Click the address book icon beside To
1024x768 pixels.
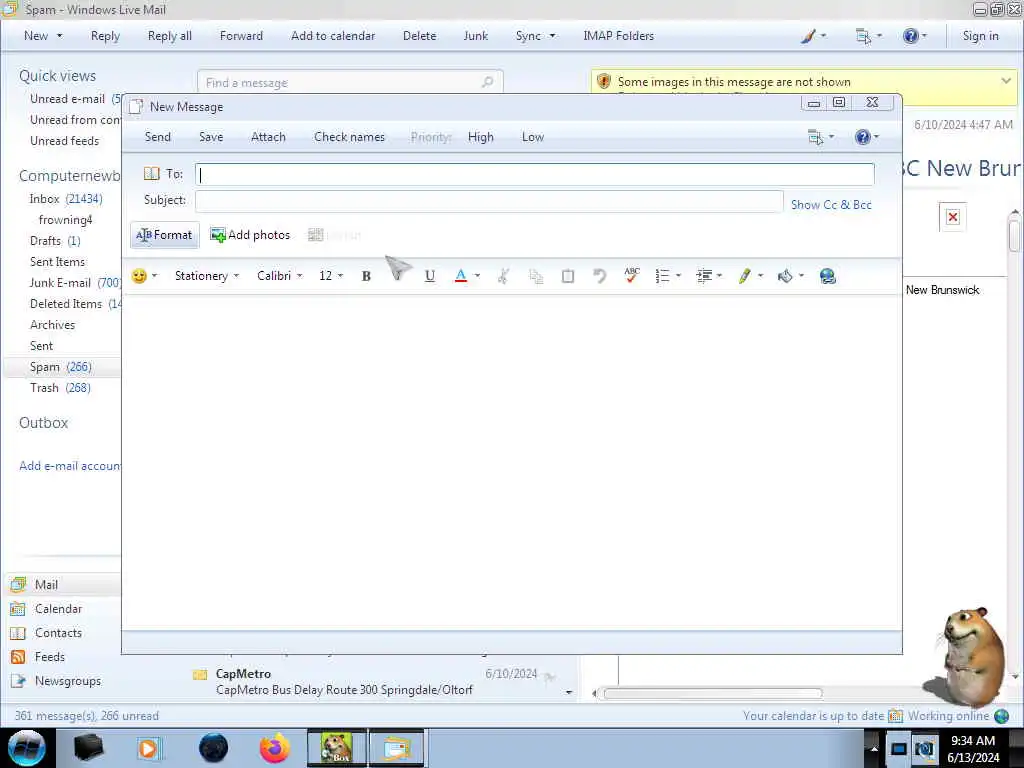pos(152,174)
